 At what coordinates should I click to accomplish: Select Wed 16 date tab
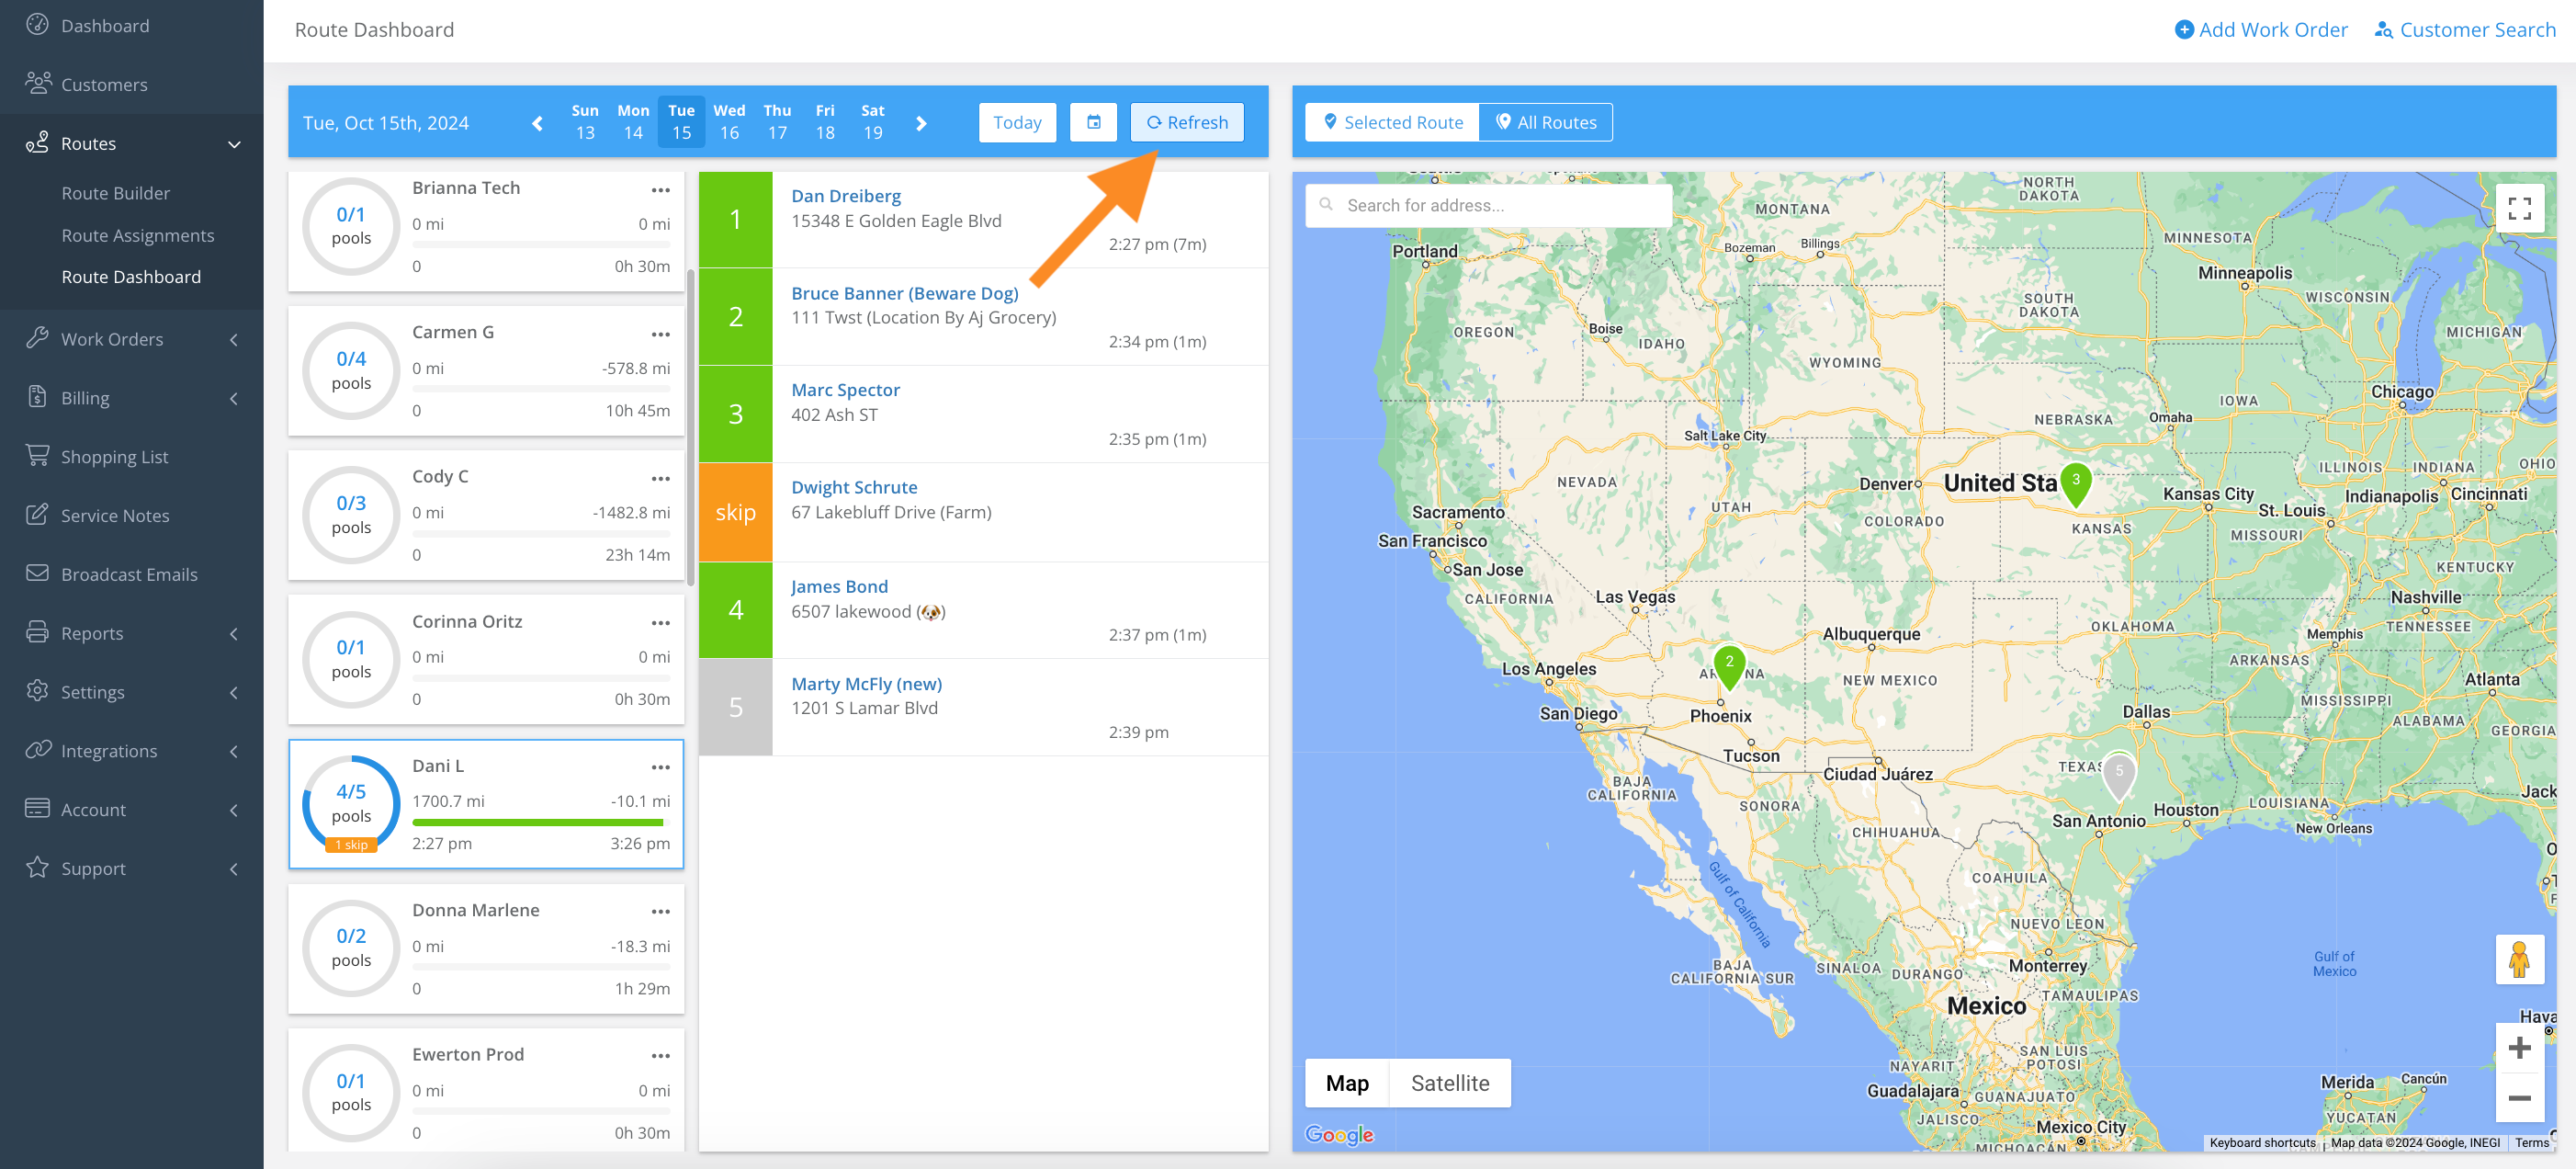729,122
